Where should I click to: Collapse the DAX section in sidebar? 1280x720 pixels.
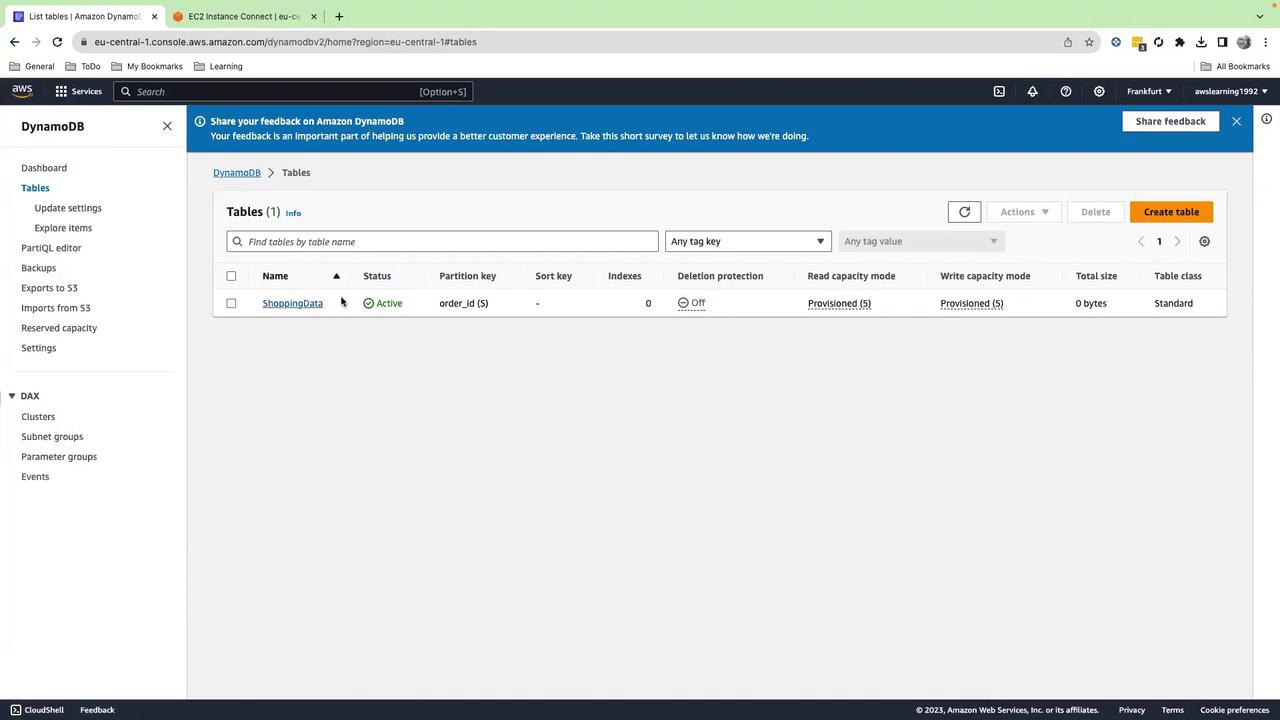[12, 396]
